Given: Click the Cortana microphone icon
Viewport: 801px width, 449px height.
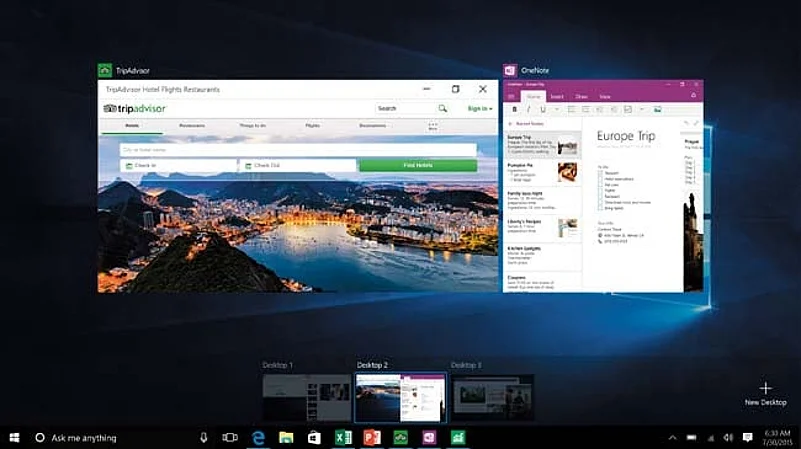Looking at the screenshot, I should [x=204, y=438].
